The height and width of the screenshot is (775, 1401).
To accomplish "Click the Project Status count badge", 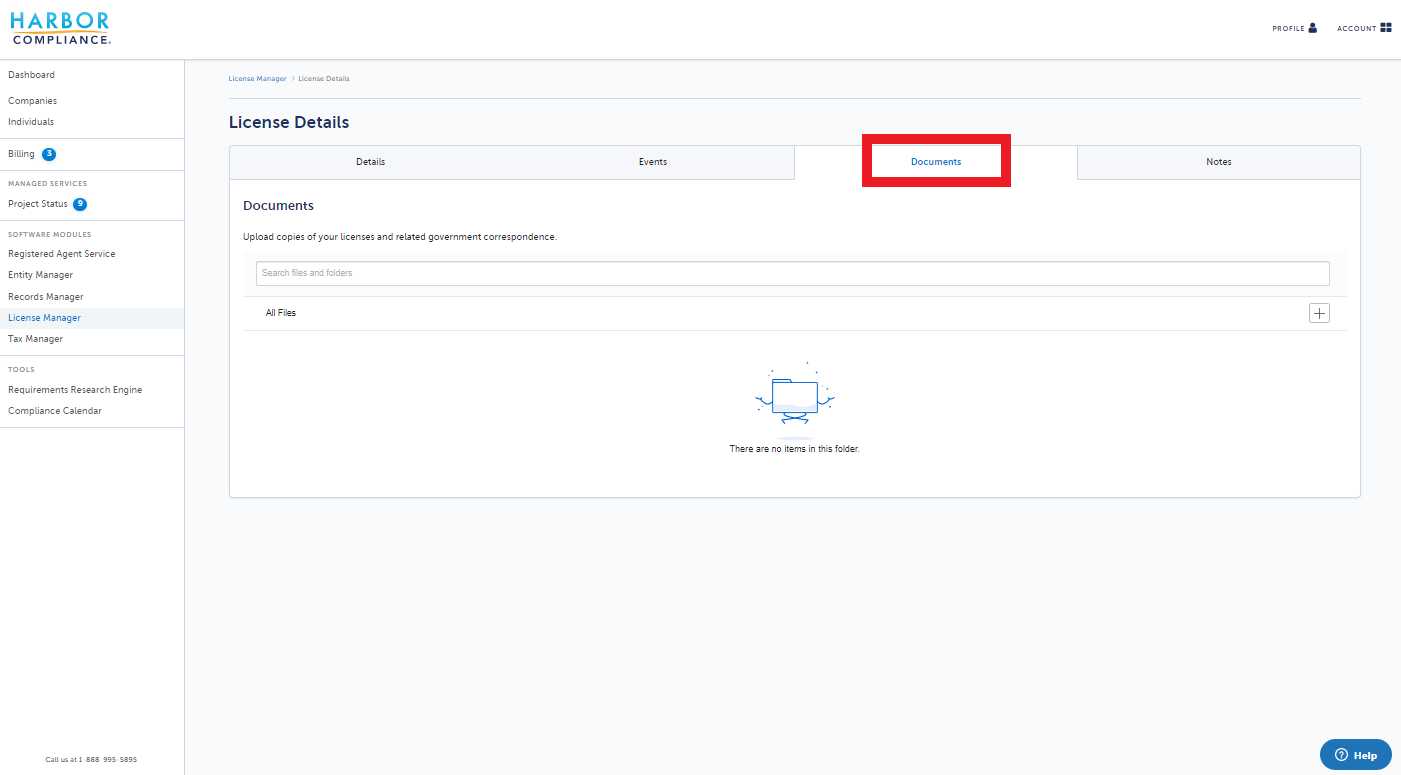I will pyautogui.click(x=80, y=204).
